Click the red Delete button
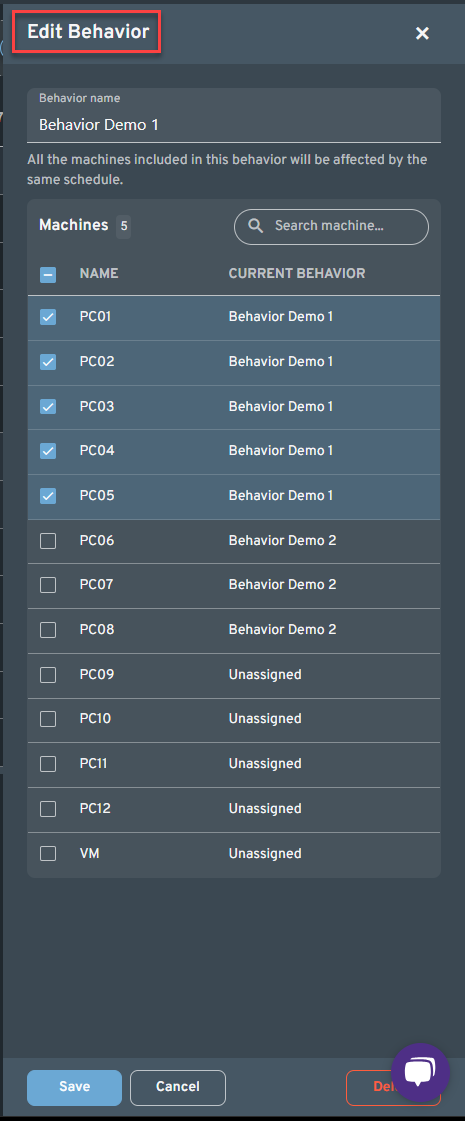The height and width of the screenshot is (1121, 465). [393, 1087]
